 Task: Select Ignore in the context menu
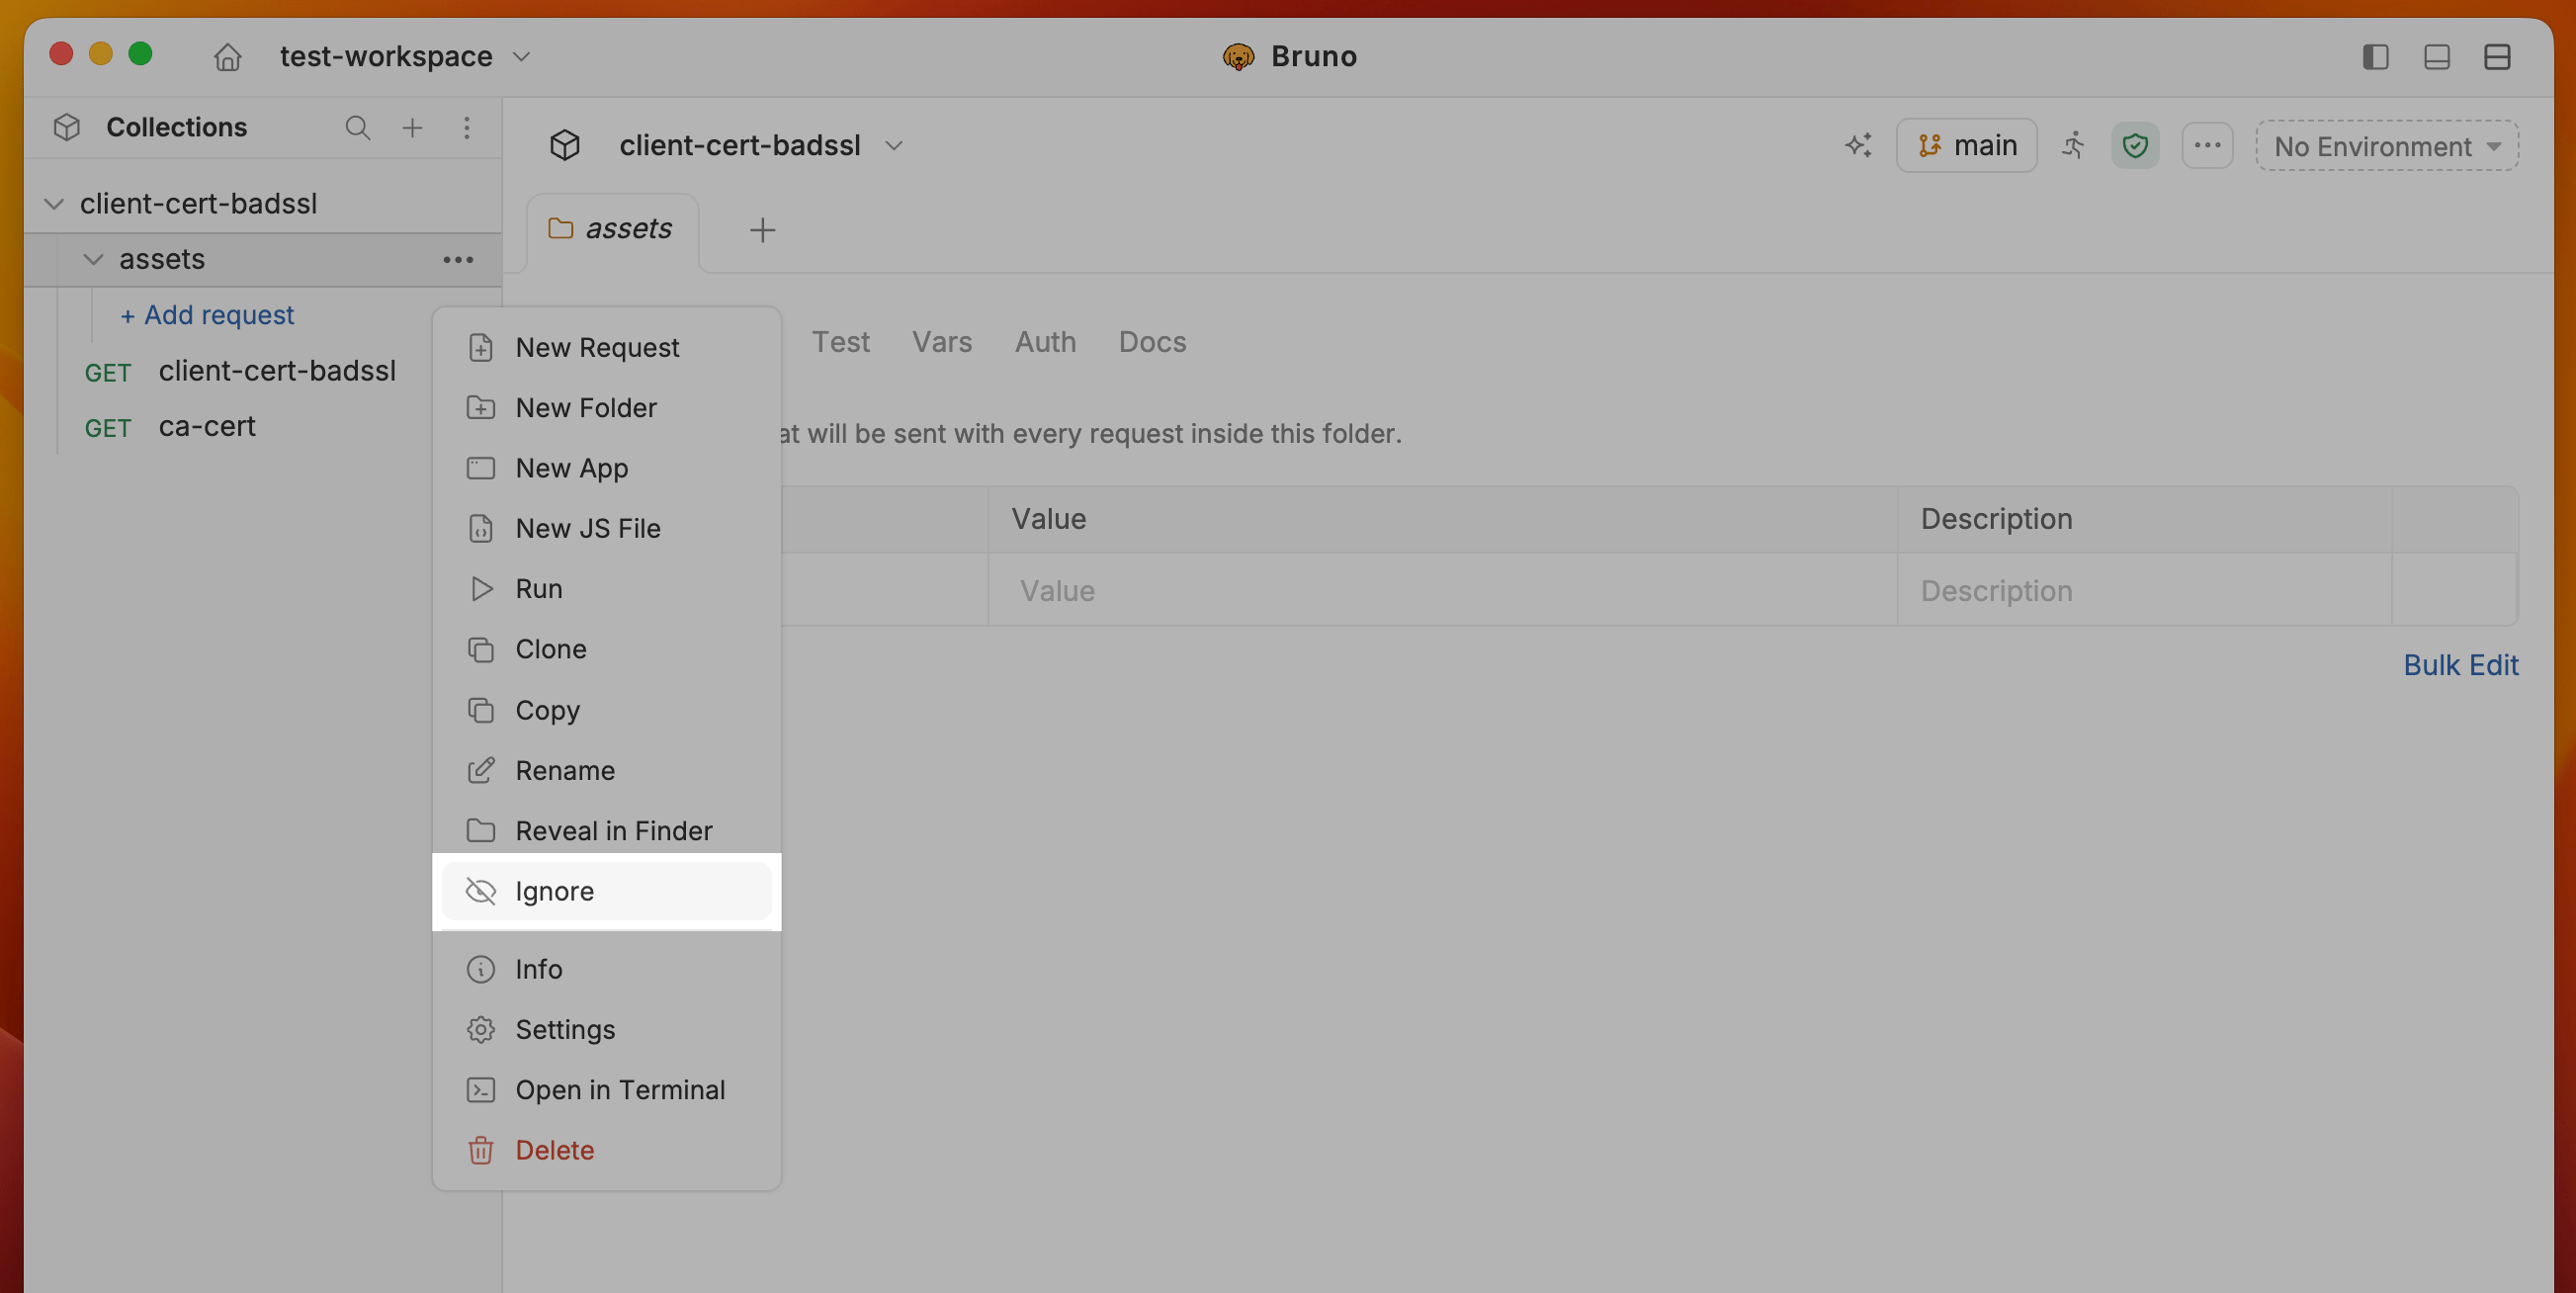pos(606,891)
